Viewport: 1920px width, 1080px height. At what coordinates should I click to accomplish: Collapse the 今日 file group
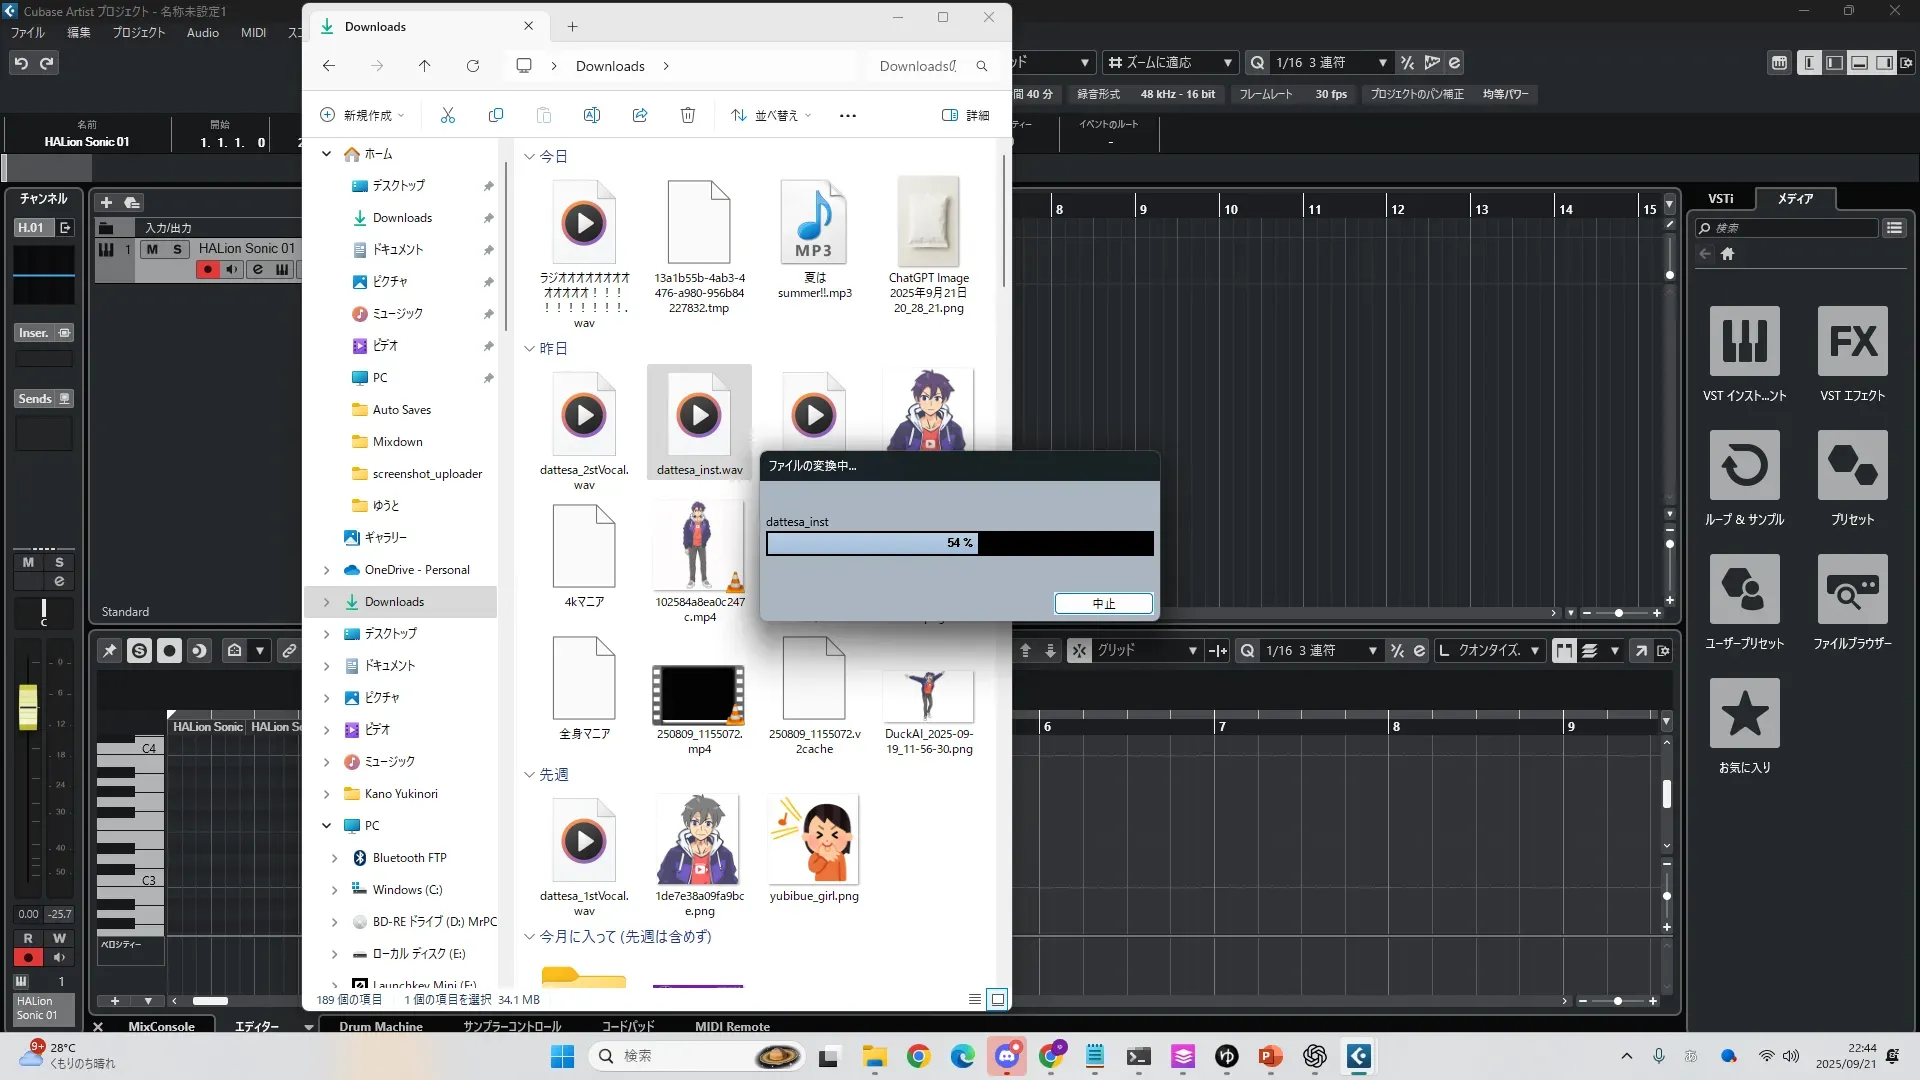point(529,156)
